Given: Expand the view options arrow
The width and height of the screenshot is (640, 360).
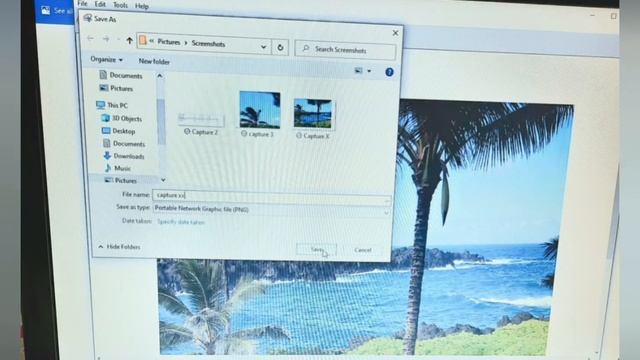Looking at the screenshot, I should pos(369,71).
